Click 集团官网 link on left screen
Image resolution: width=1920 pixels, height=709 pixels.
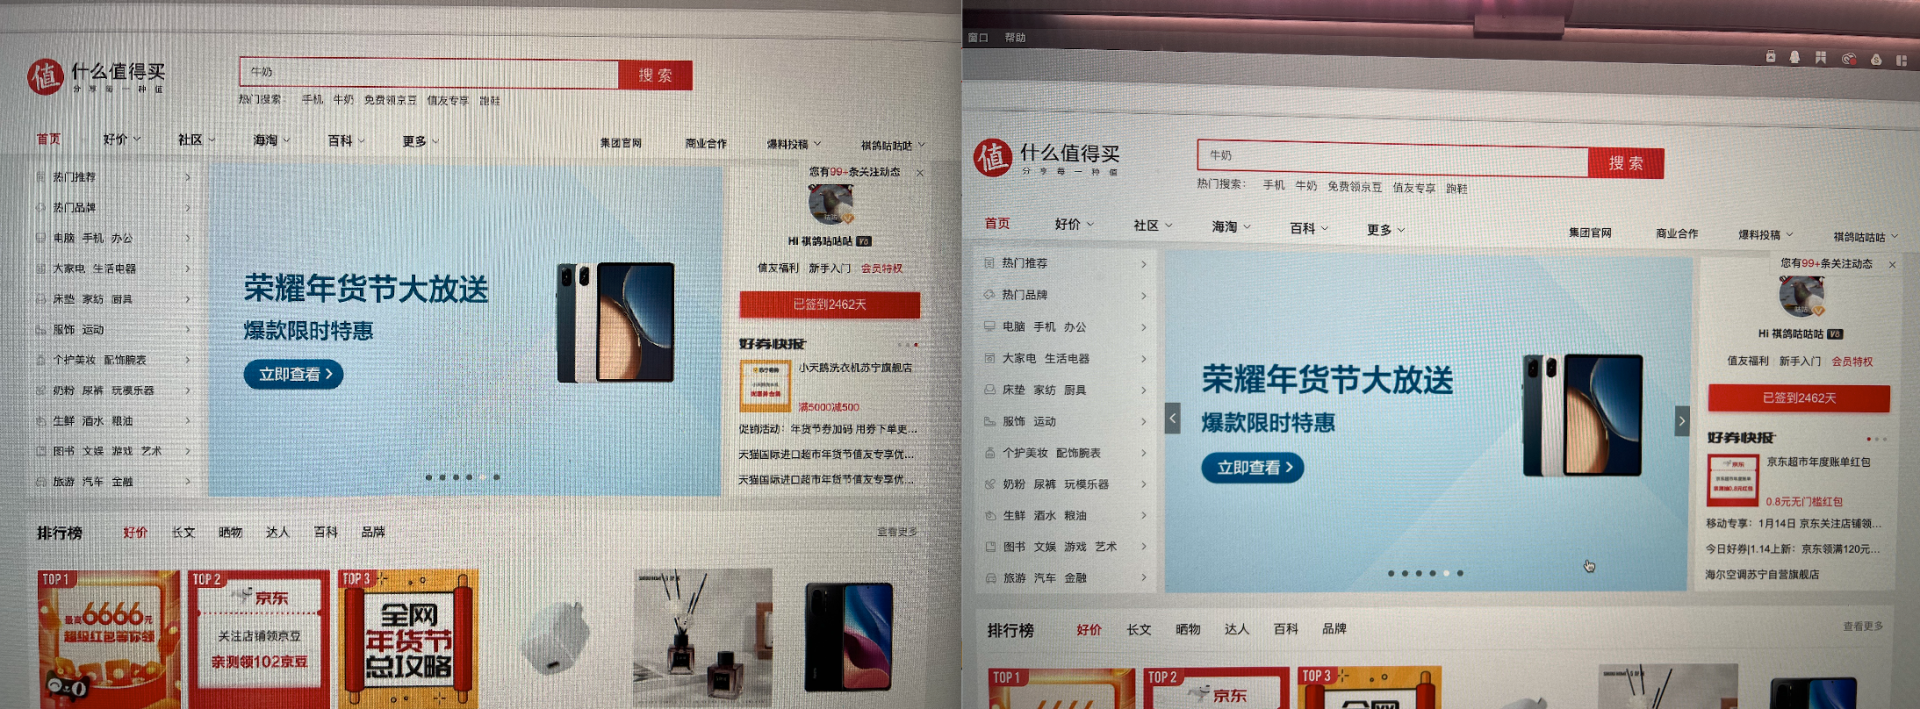coord(621,143)
